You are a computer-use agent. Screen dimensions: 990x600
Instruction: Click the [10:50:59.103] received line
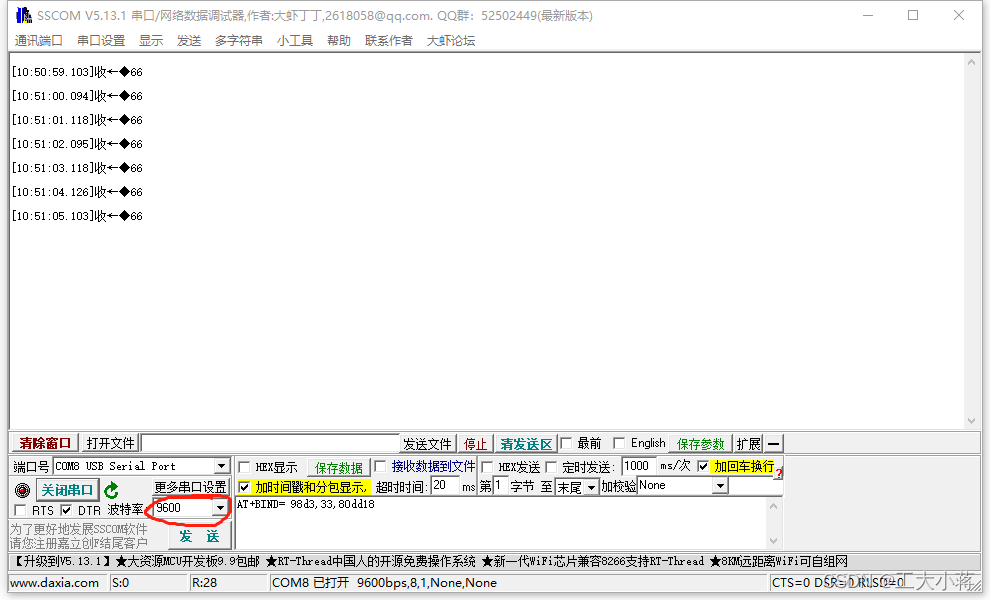(78, 72)
